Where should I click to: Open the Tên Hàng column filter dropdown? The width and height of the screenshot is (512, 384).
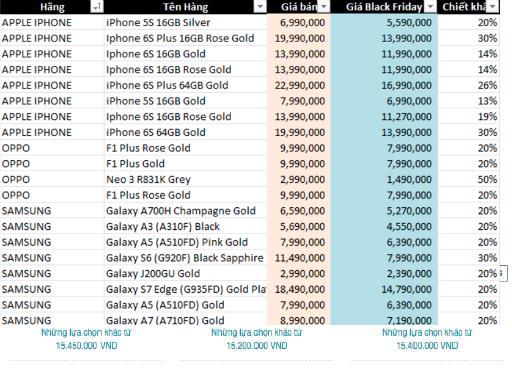pos(260,7)
